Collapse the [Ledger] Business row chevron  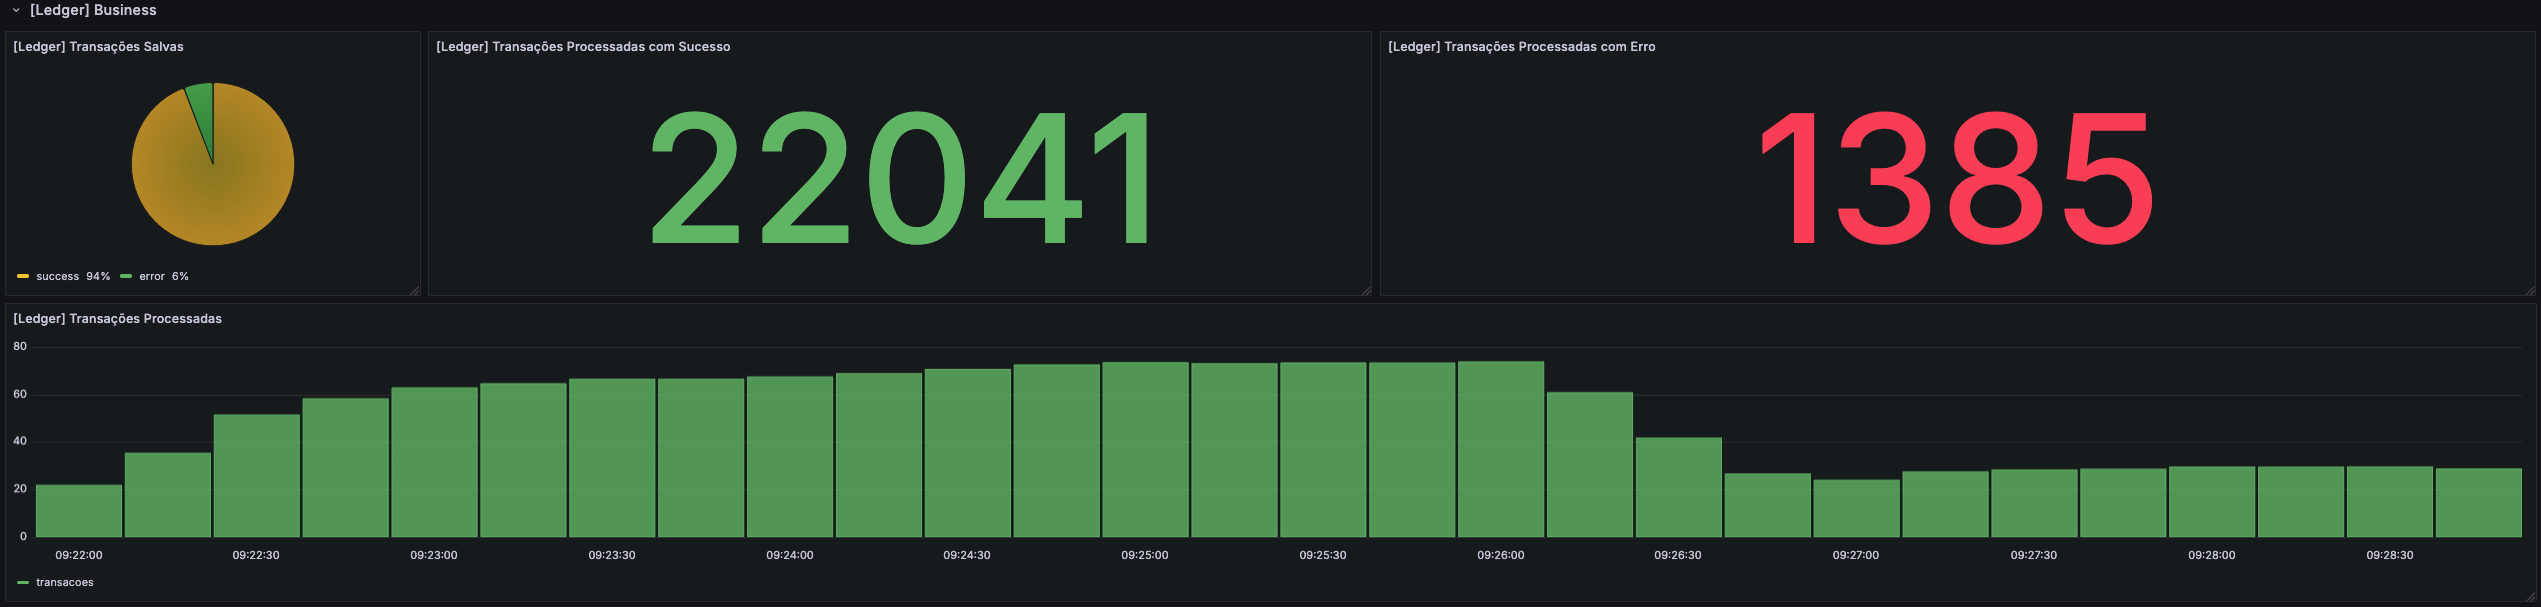pyautogui.click(x=16, y=10)
